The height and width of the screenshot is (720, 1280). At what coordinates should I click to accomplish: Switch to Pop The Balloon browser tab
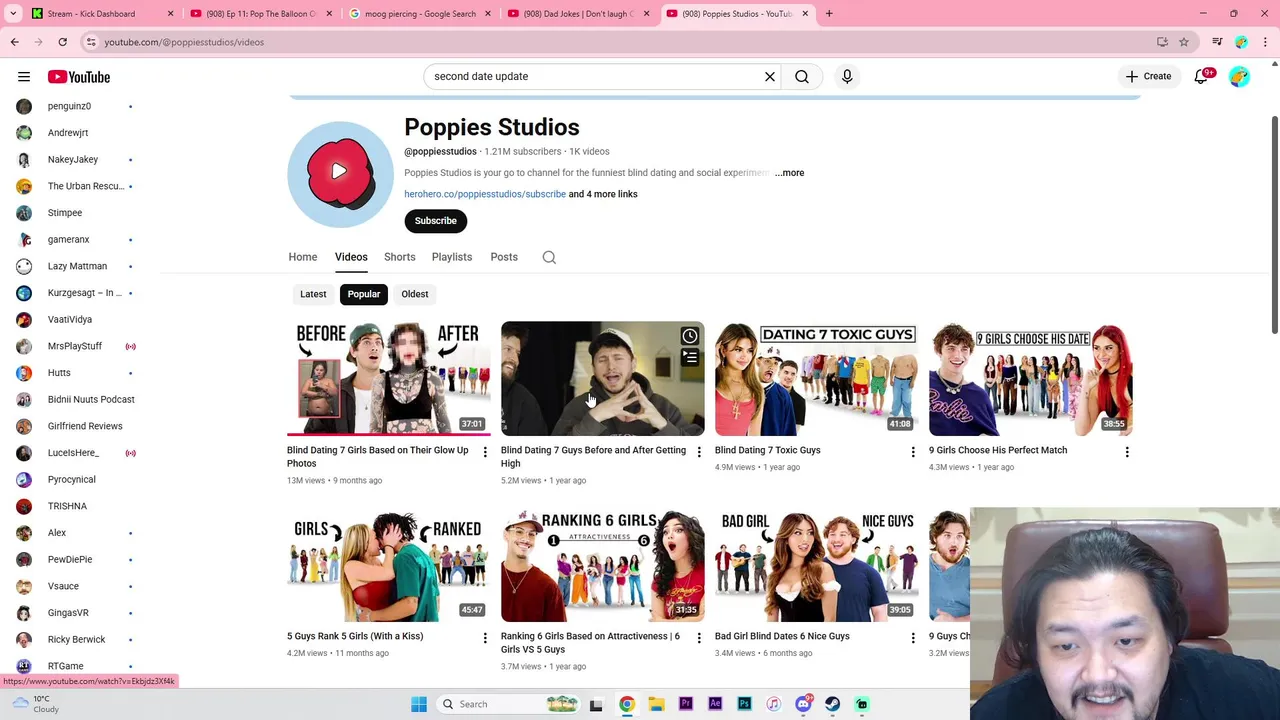coord(260,14)
